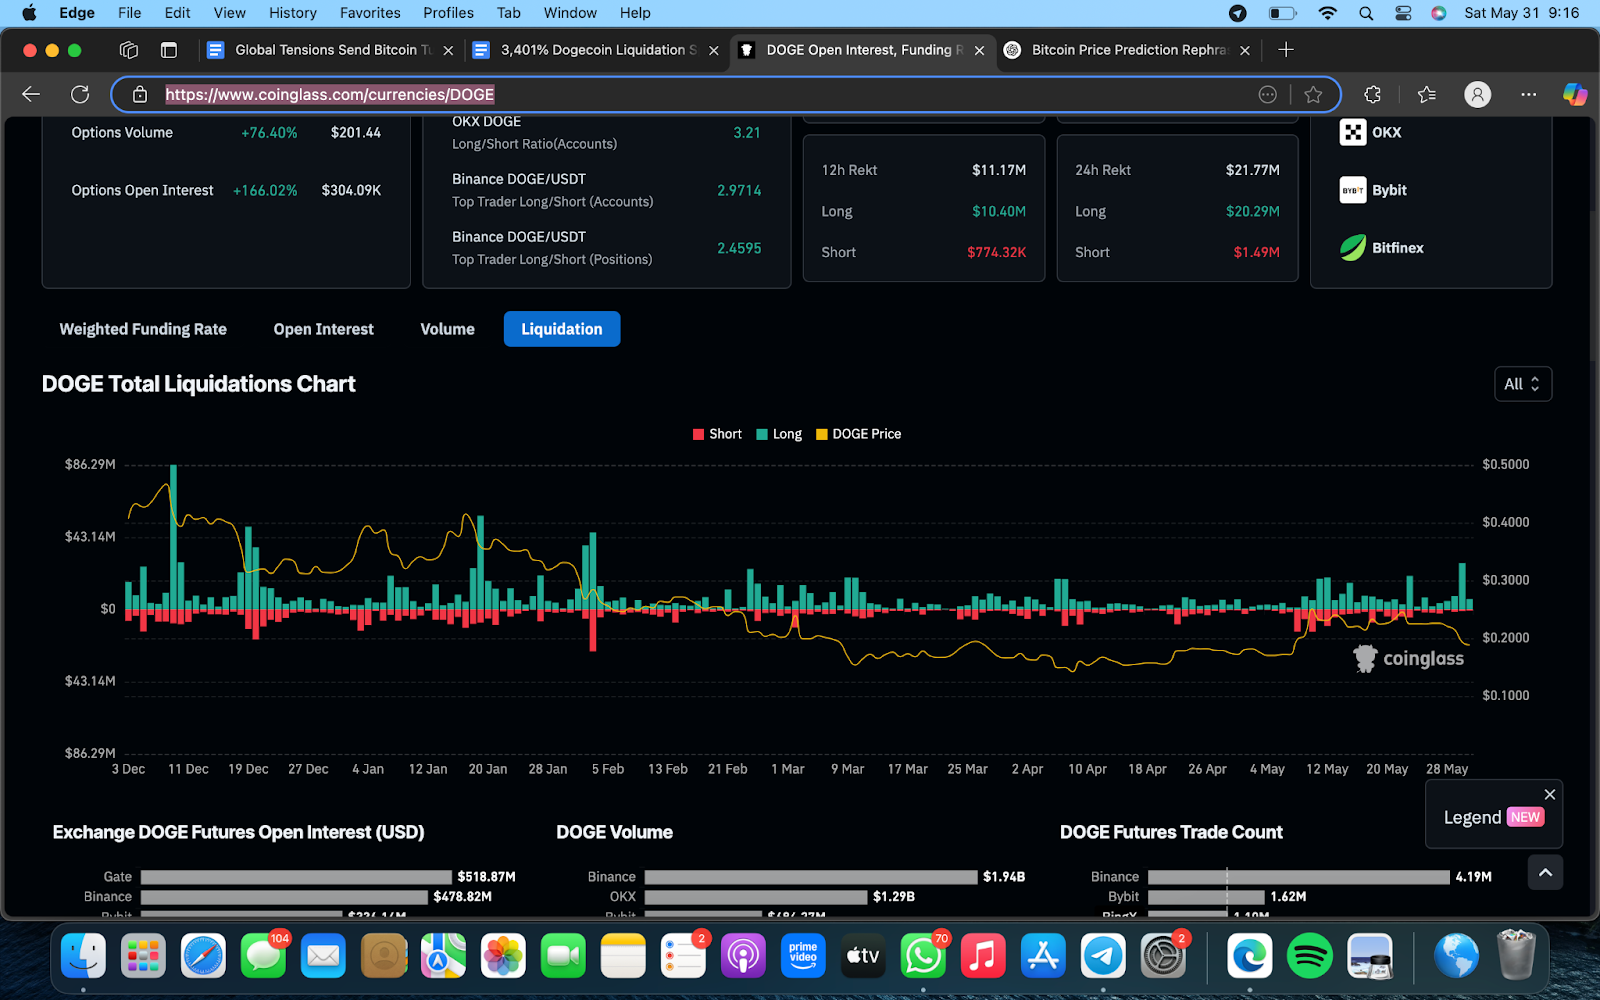Toggle DOGE Price line in chart legend

[x=858, y=434]
